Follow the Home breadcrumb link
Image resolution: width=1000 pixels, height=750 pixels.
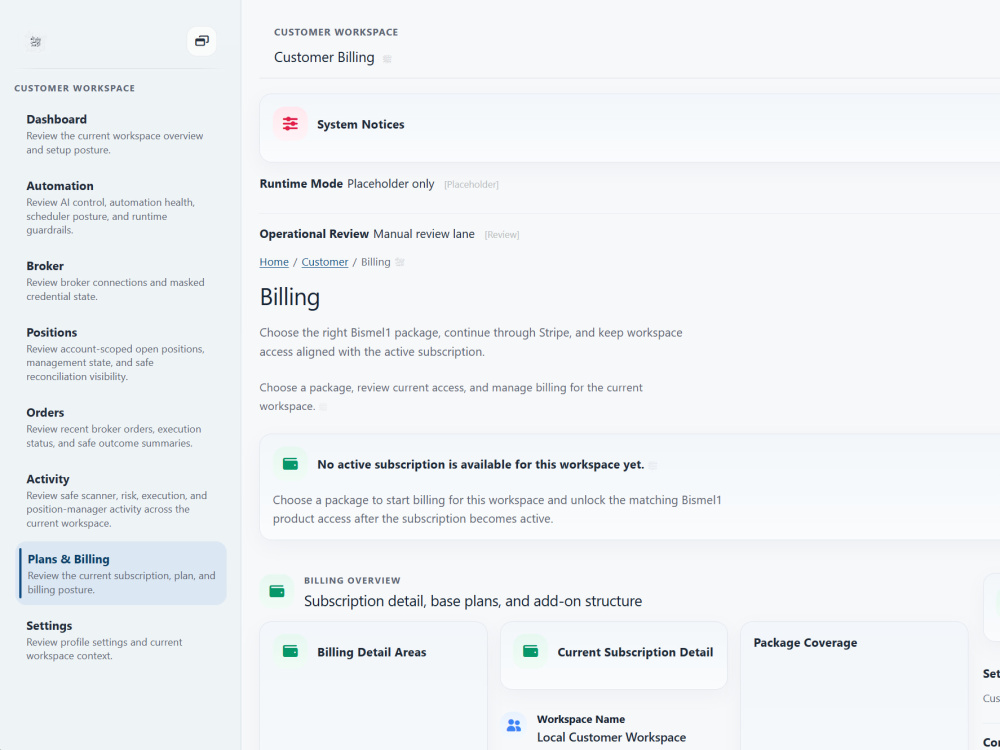(274, 262)
